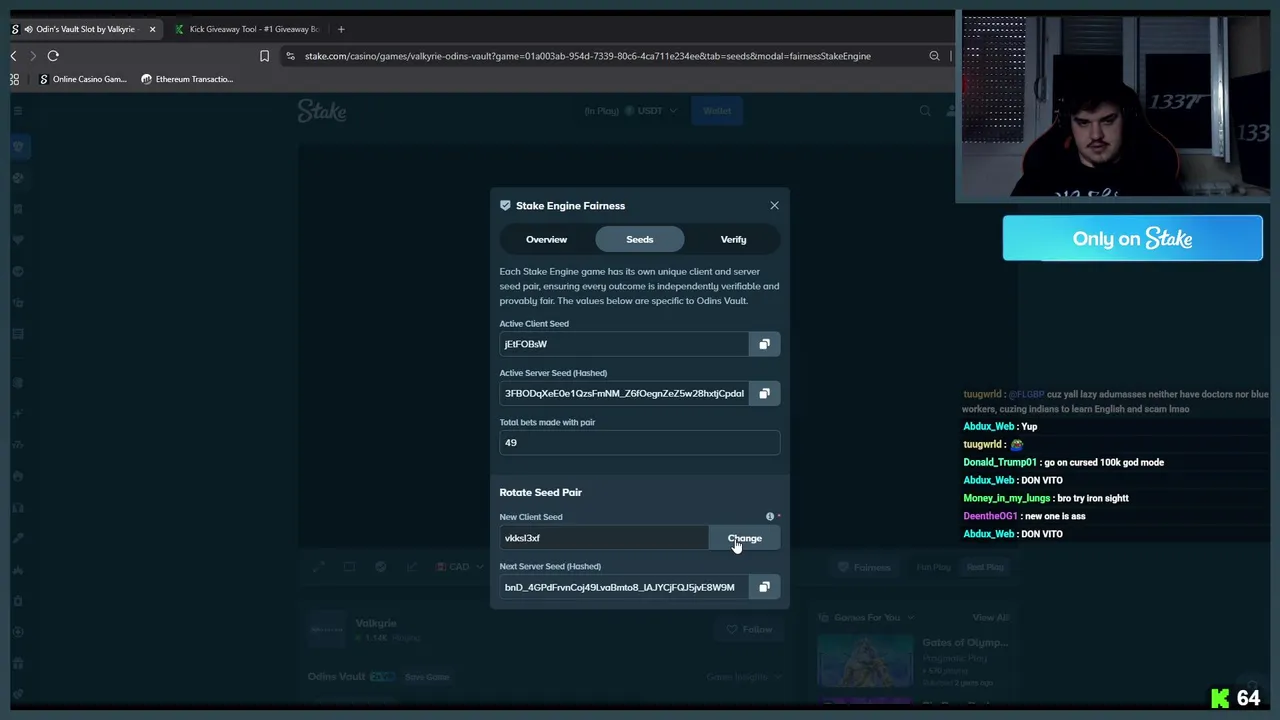1280x720 pixels.
Task: Click Save Game button
Action: (x=426, y=677)
